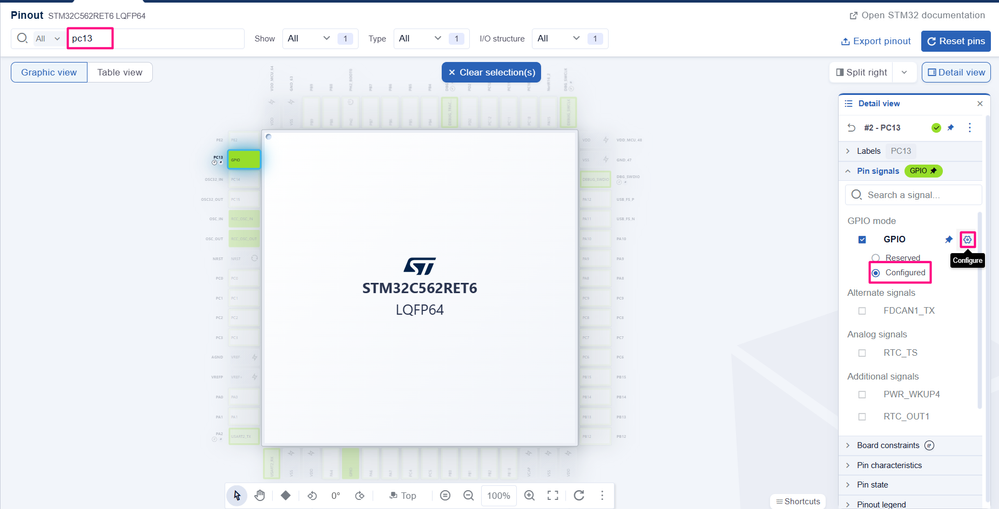999x509 pixels.
Task: Open the Type filter dropdown
Action: (431, 39)
